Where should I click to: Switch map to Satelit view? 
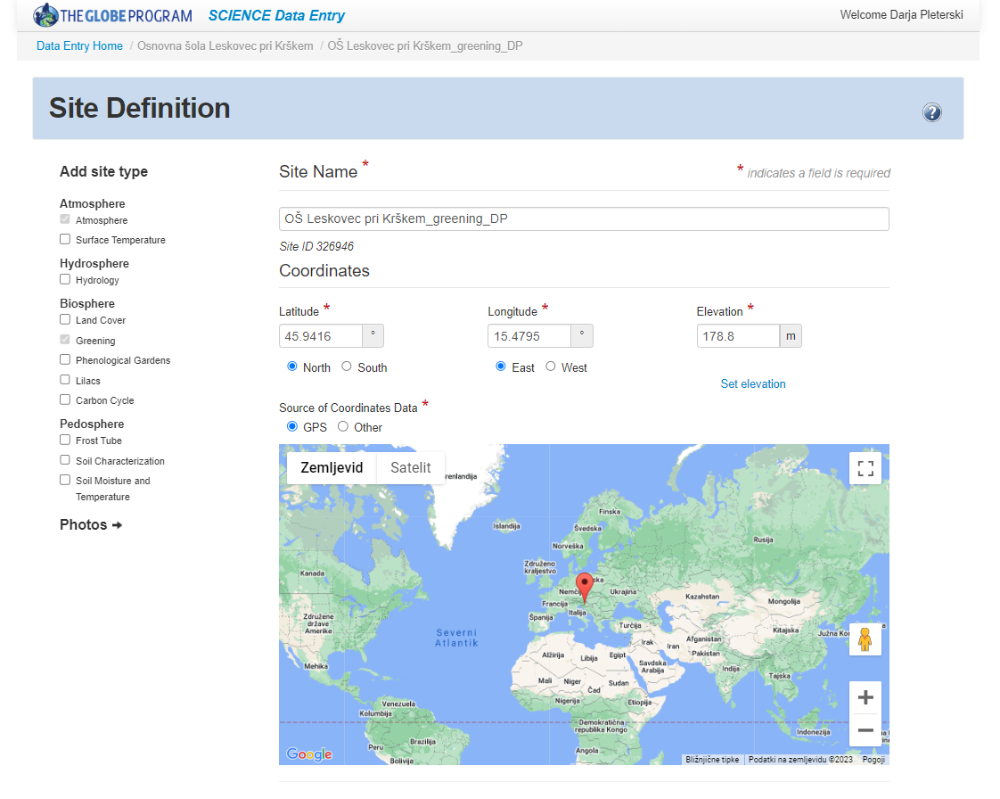(x=410, y=467)
